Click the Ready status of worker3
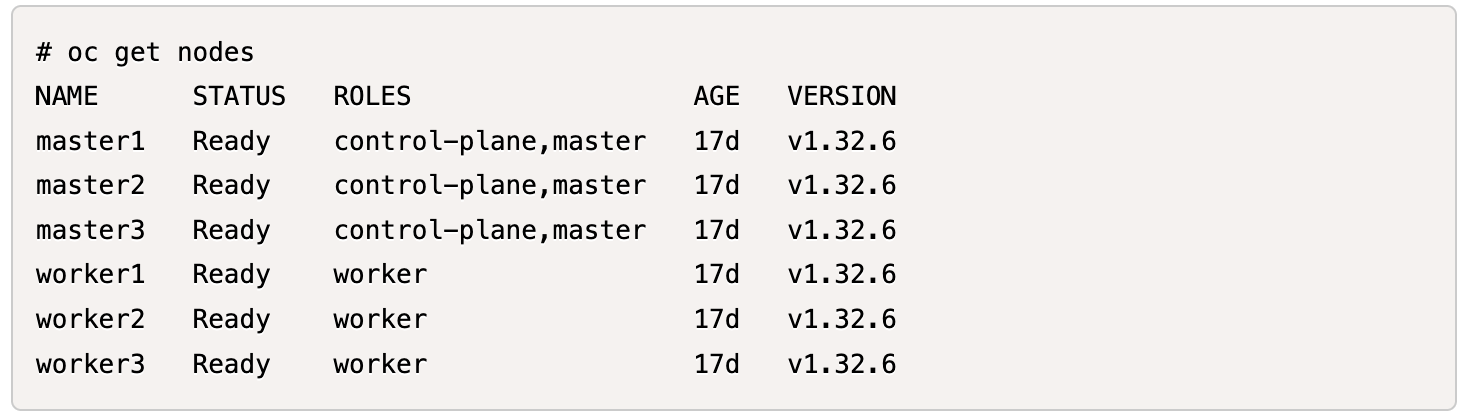 tap(231, 364)
